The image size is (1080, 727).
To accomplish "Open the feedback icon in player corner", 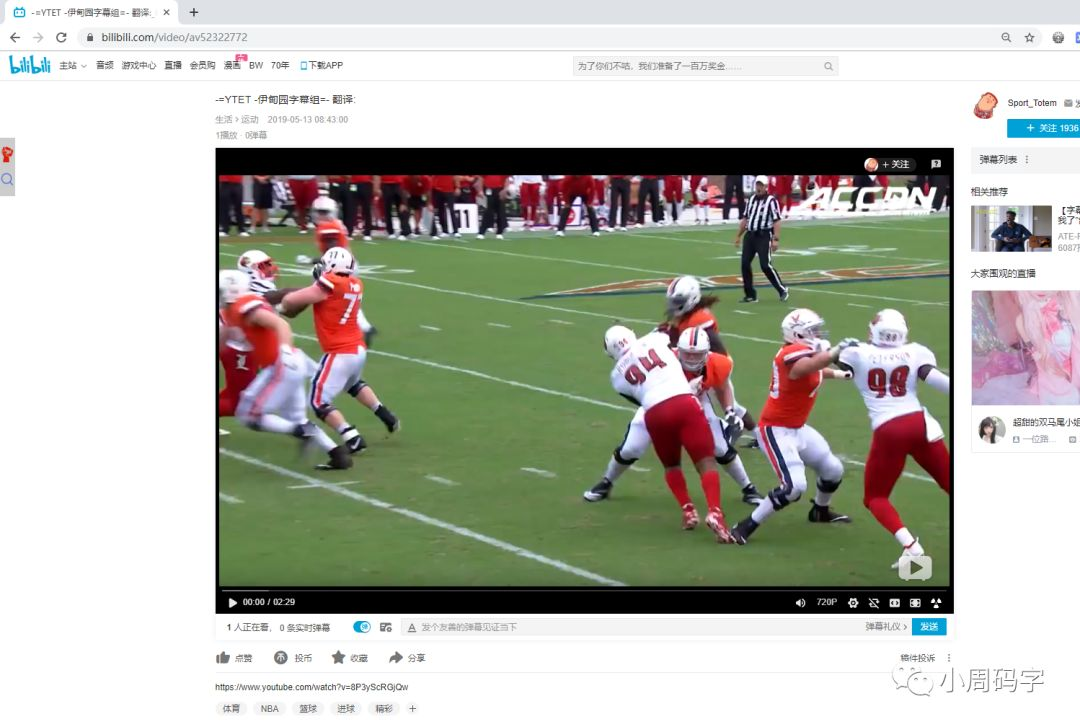I will tap(935, 164).
